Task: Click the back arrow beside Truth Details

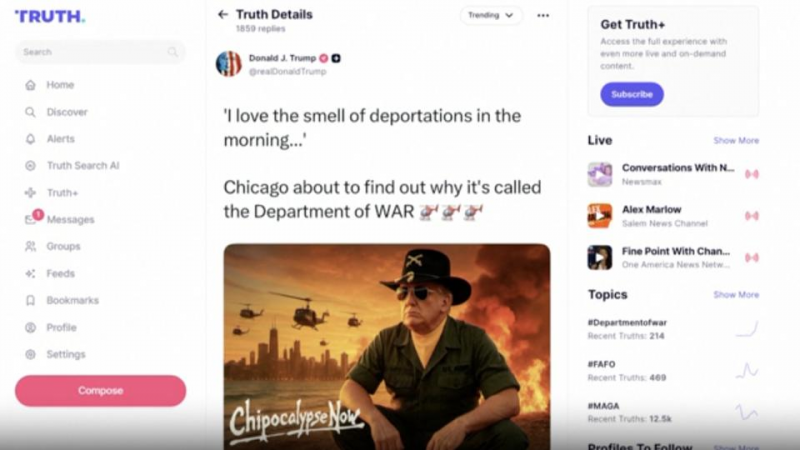Action: (x=222, y=14)
